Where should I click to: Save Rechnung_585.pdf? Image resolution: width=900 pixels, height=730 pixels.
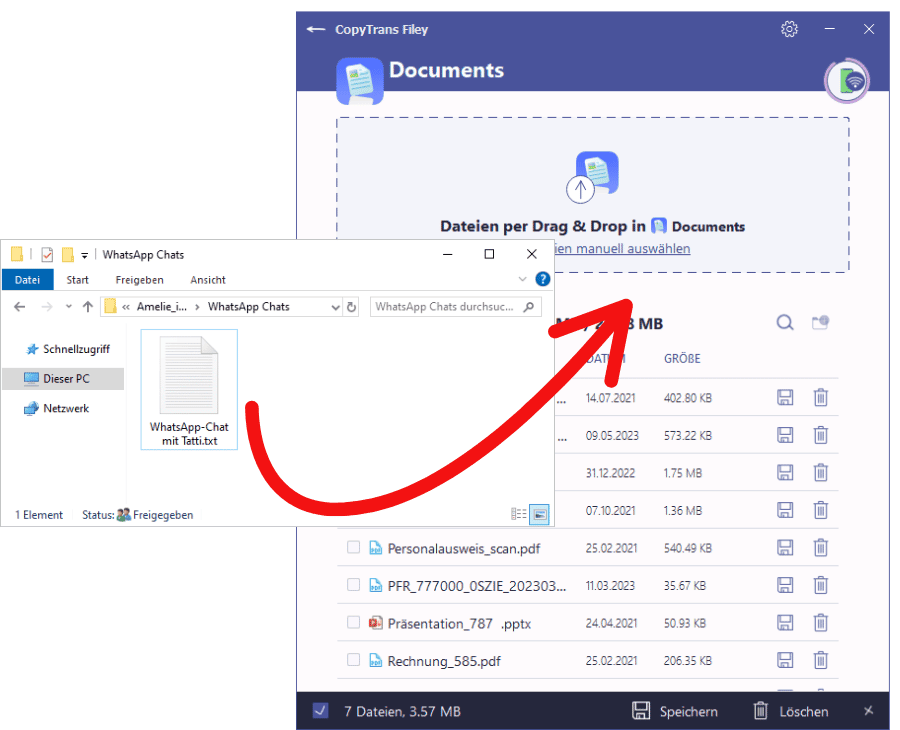(x=785, y=661)
